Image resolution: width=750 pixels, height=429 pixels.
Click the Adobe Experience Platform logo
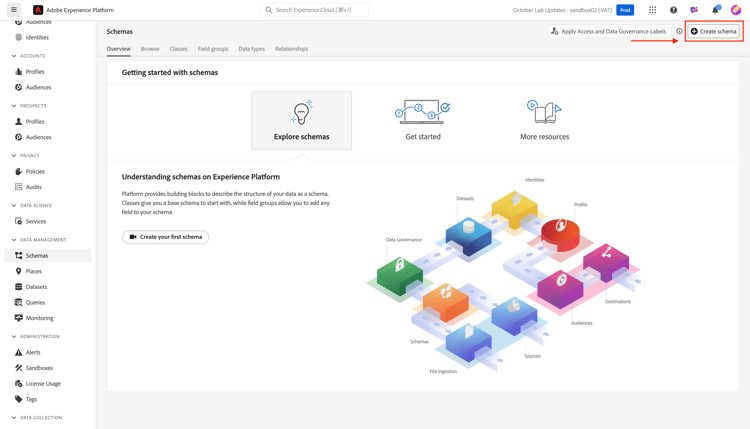[38, 10]
